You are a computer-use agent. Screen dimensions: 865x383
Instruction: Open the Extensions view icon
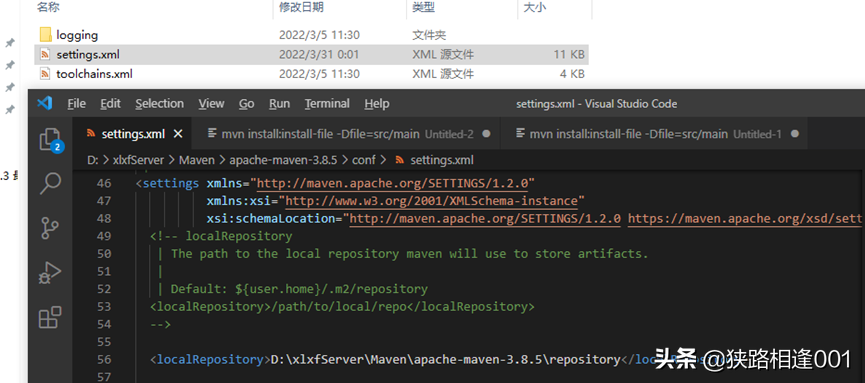(50, 318)
